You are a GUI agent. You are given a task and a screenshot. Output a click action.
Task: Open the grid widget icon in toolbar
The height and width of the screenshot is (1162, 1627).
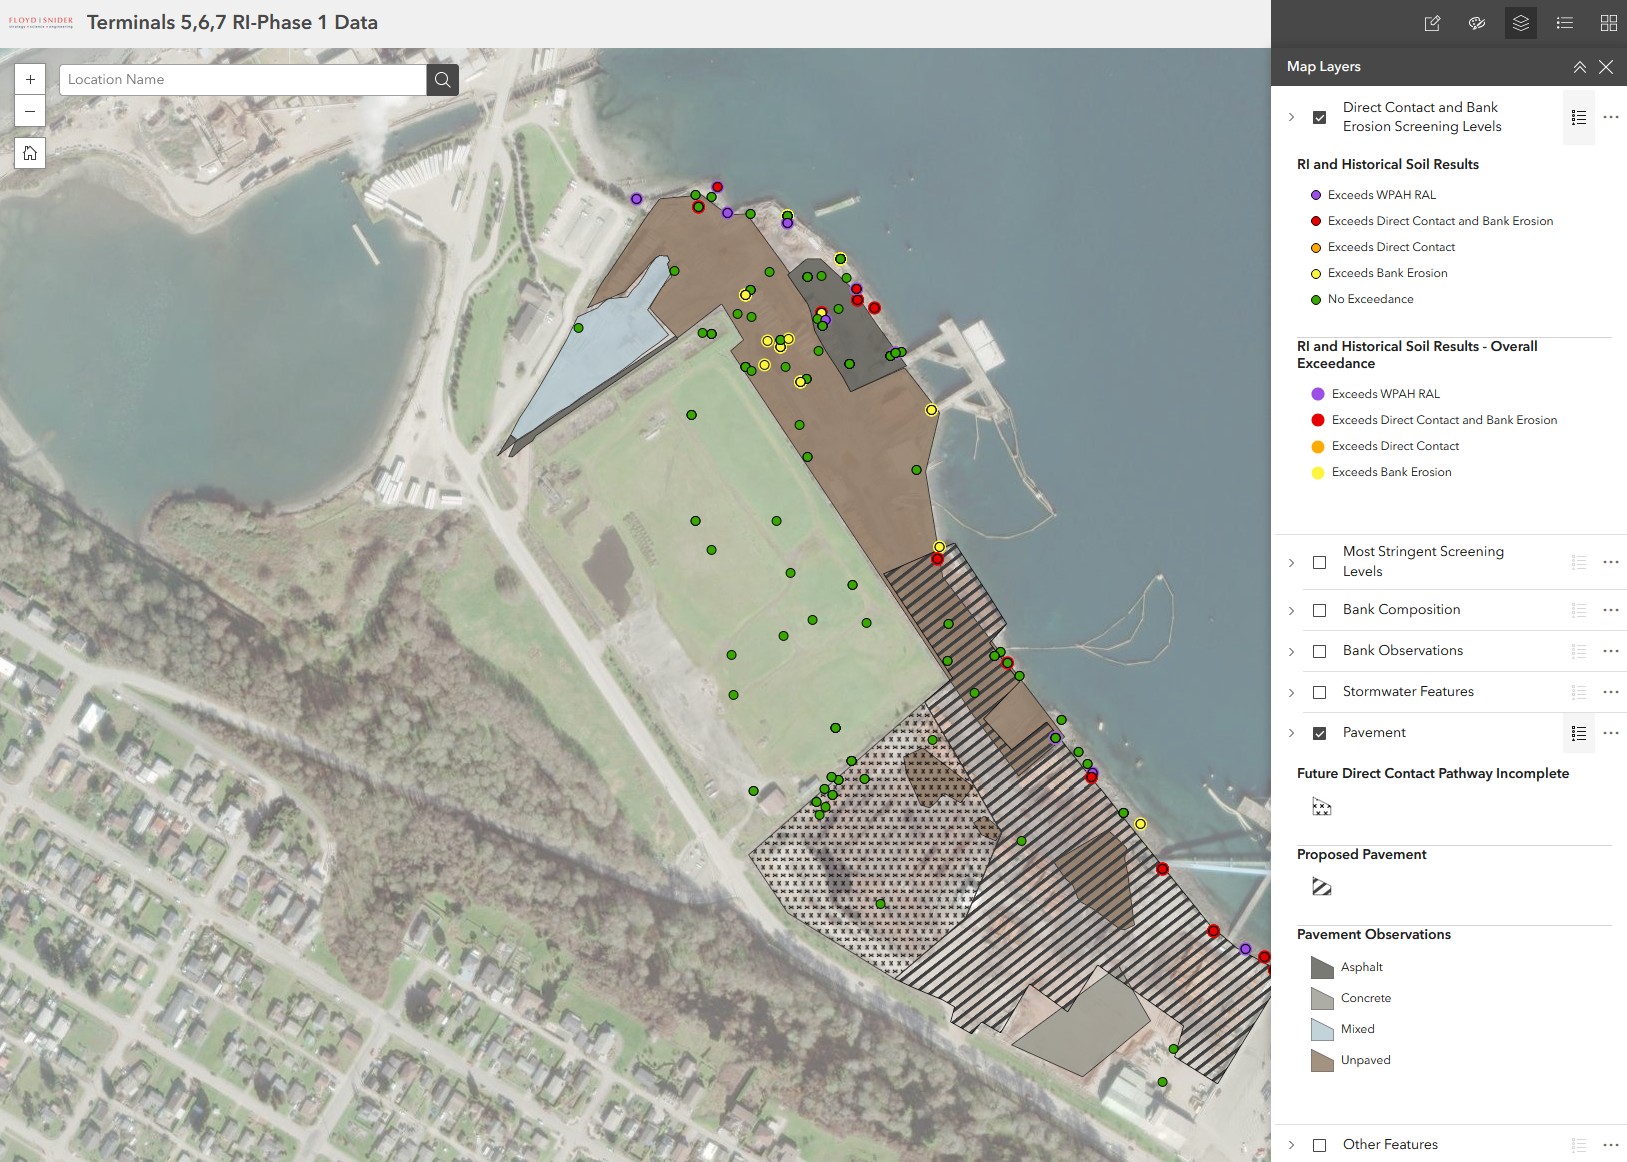(x=1609, y=23)
